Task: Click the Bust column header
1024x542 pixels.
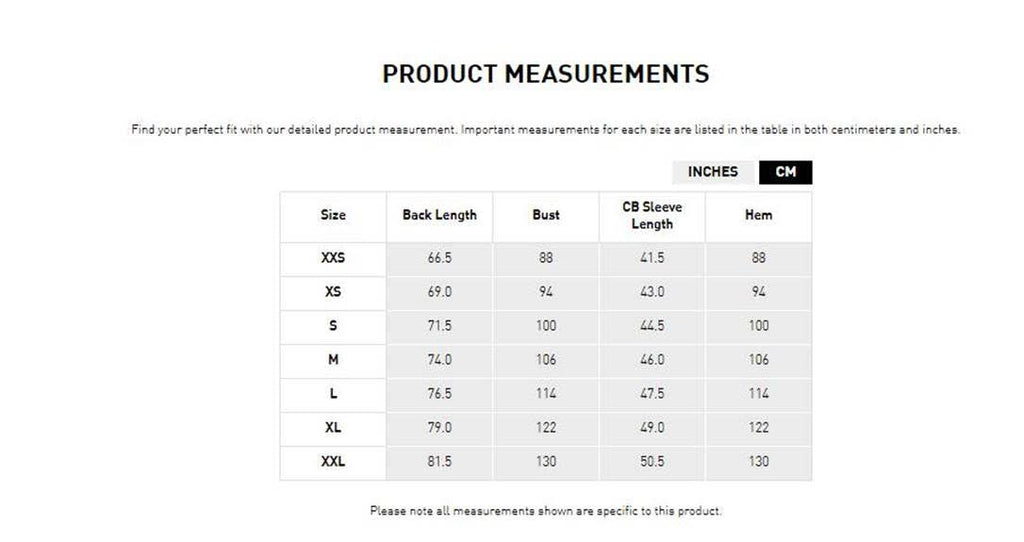Action: (x=546, y=215)
